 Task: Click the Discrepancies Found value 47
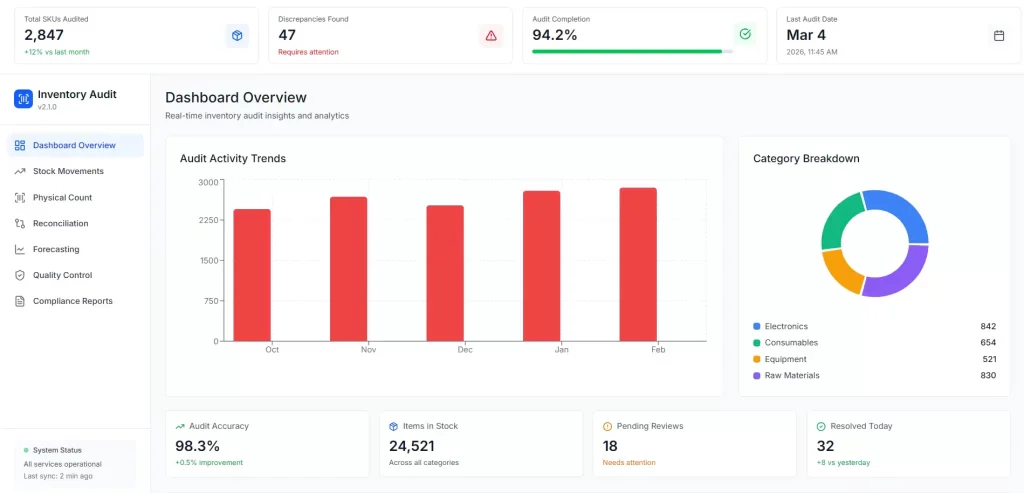click(x=287, y=35)
